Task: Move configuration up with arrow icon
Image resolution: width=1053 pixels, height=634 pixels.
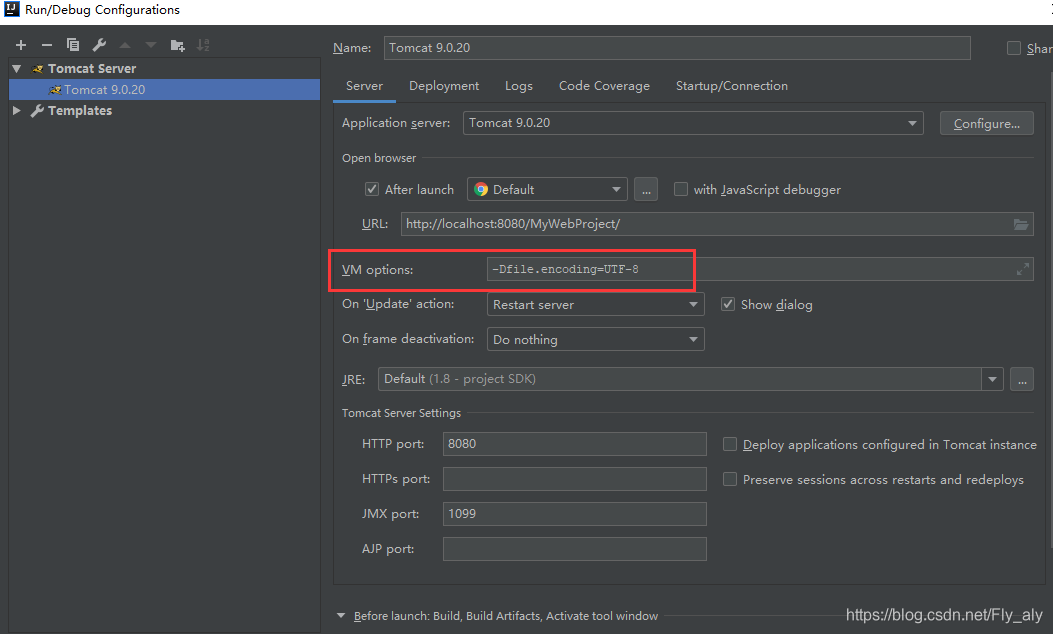Action: coord(125,45)
